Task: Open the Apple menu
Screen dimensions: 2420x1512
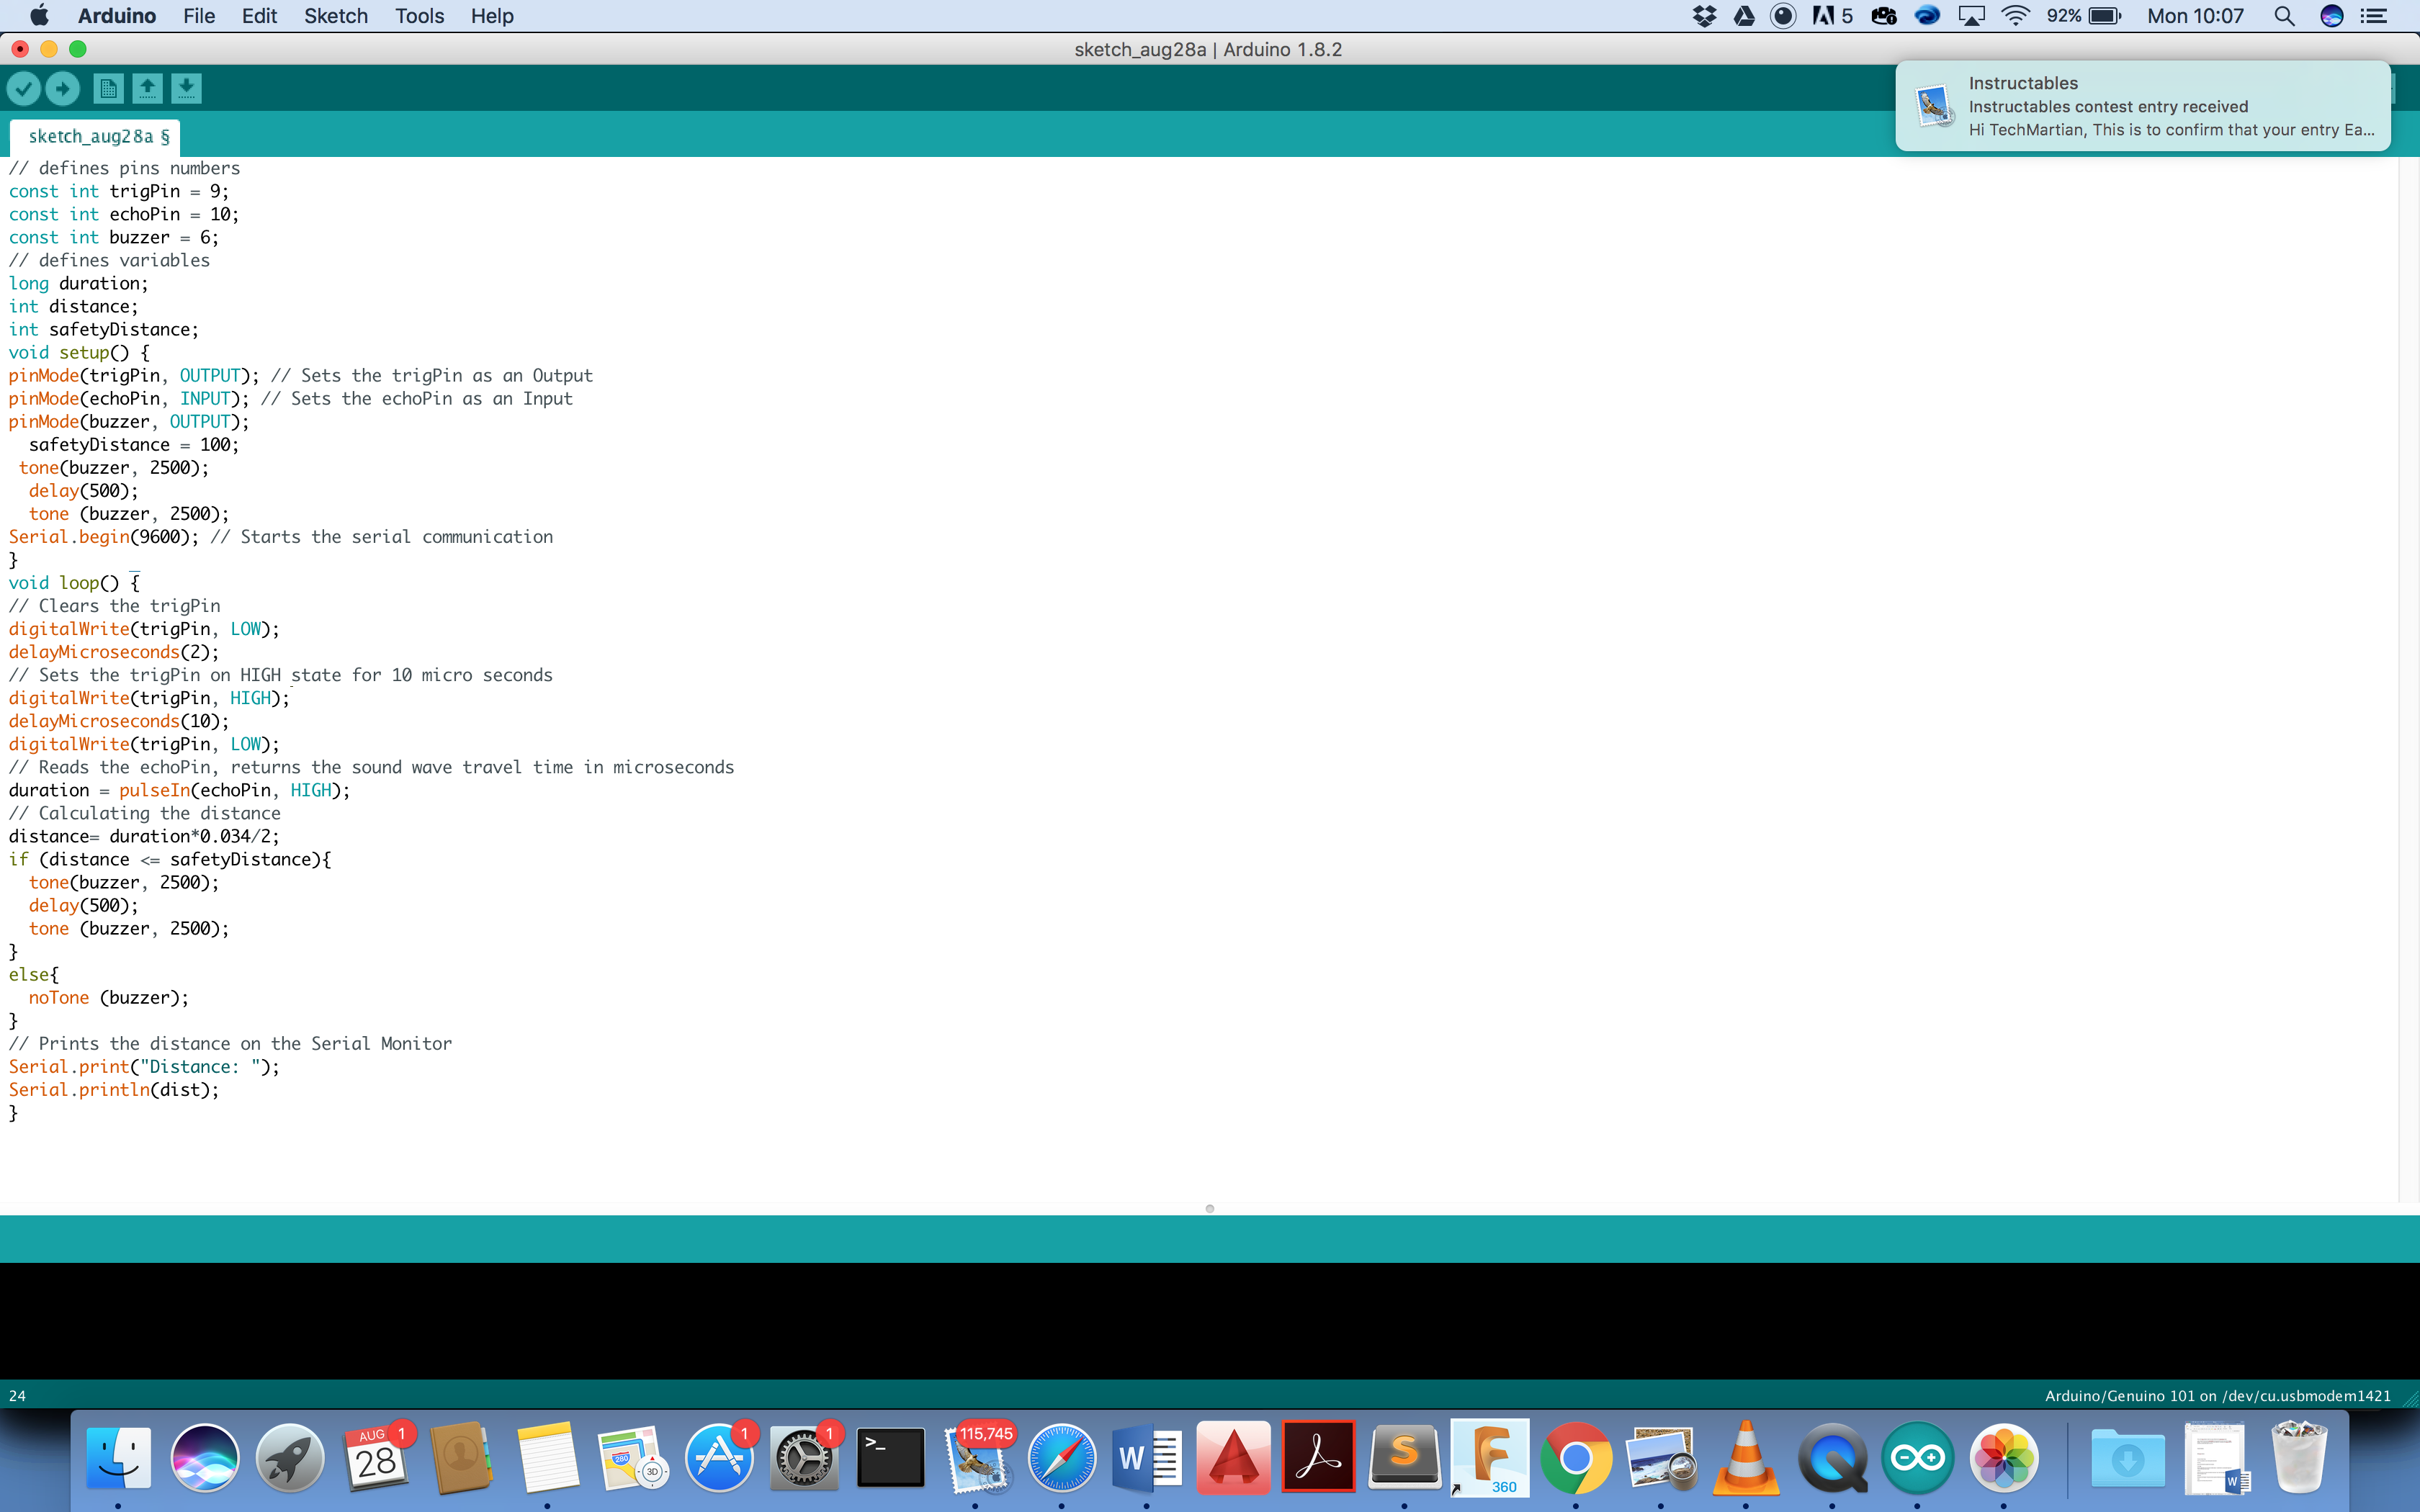Action: (39, 16)
